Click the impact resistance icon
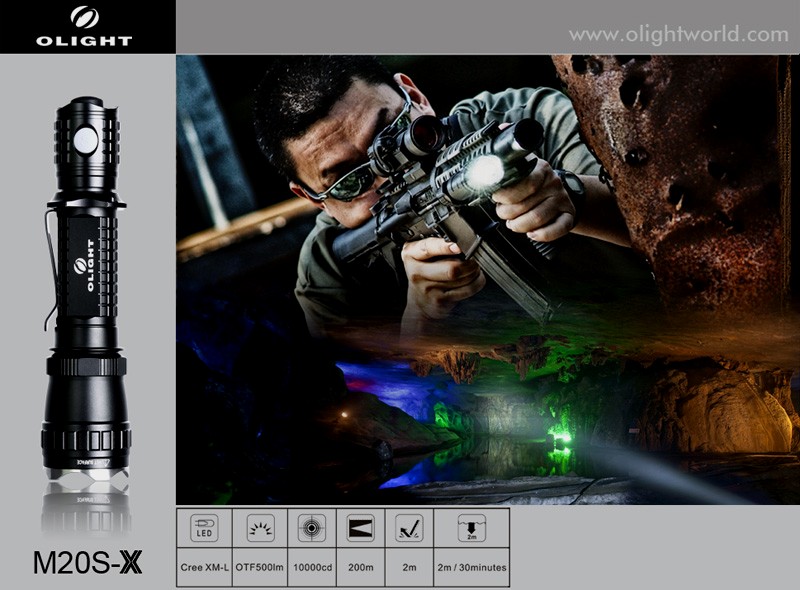 [x=409, y=528]
